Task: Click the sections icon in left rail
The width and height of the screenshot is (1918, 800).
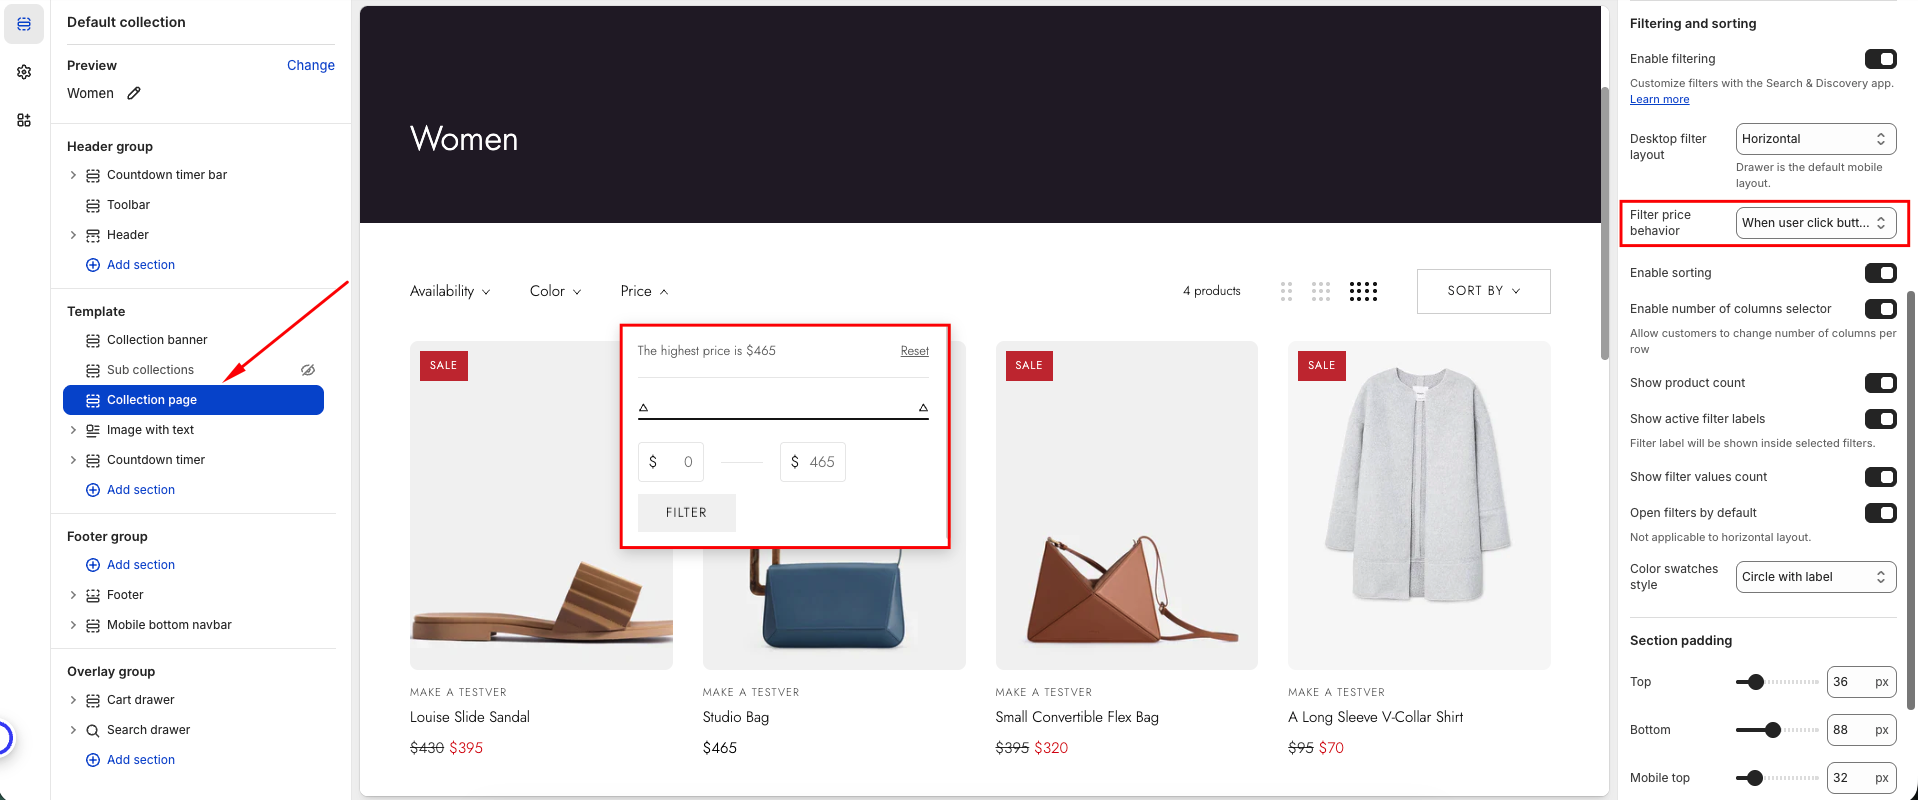Action: pos(24,24)
